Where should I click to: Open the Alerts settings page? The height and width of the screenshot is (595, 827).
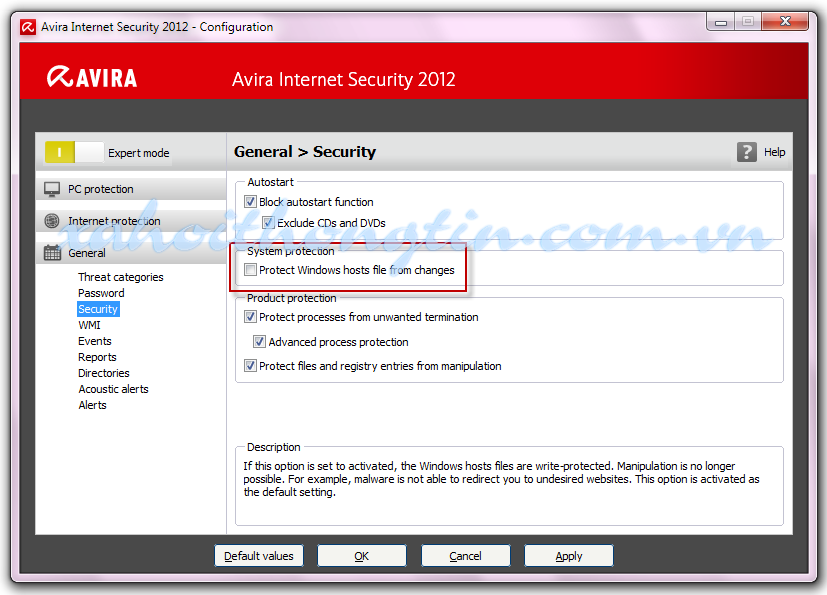[x=92, y=405]
